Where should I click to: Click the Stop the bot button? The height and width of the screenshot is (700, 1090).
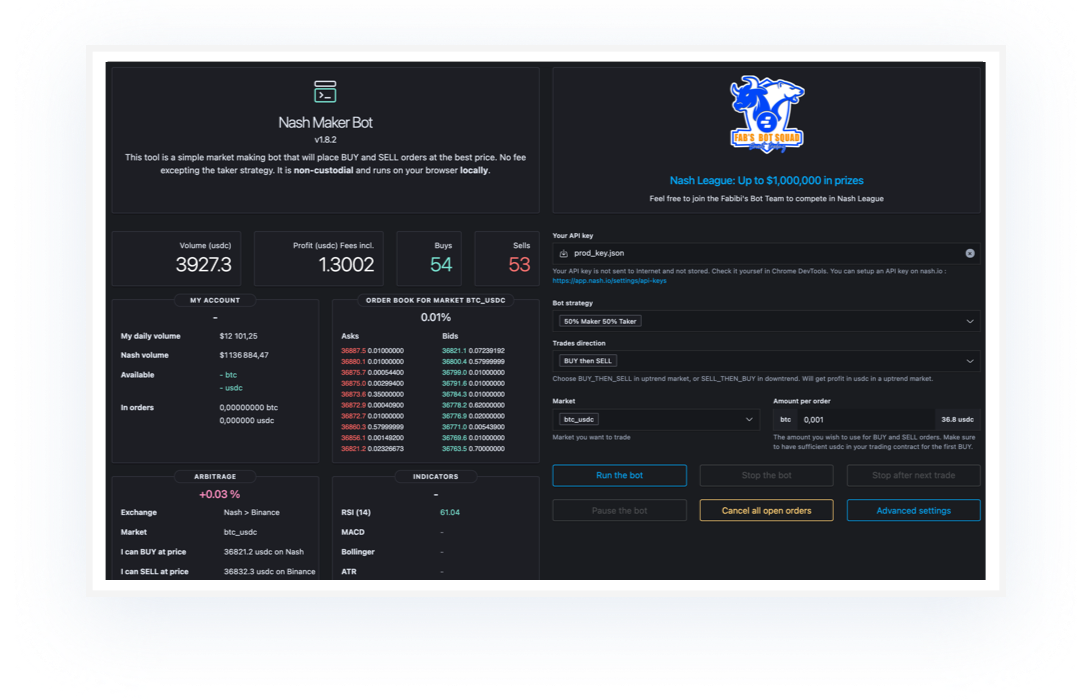(x=766, y=475)
